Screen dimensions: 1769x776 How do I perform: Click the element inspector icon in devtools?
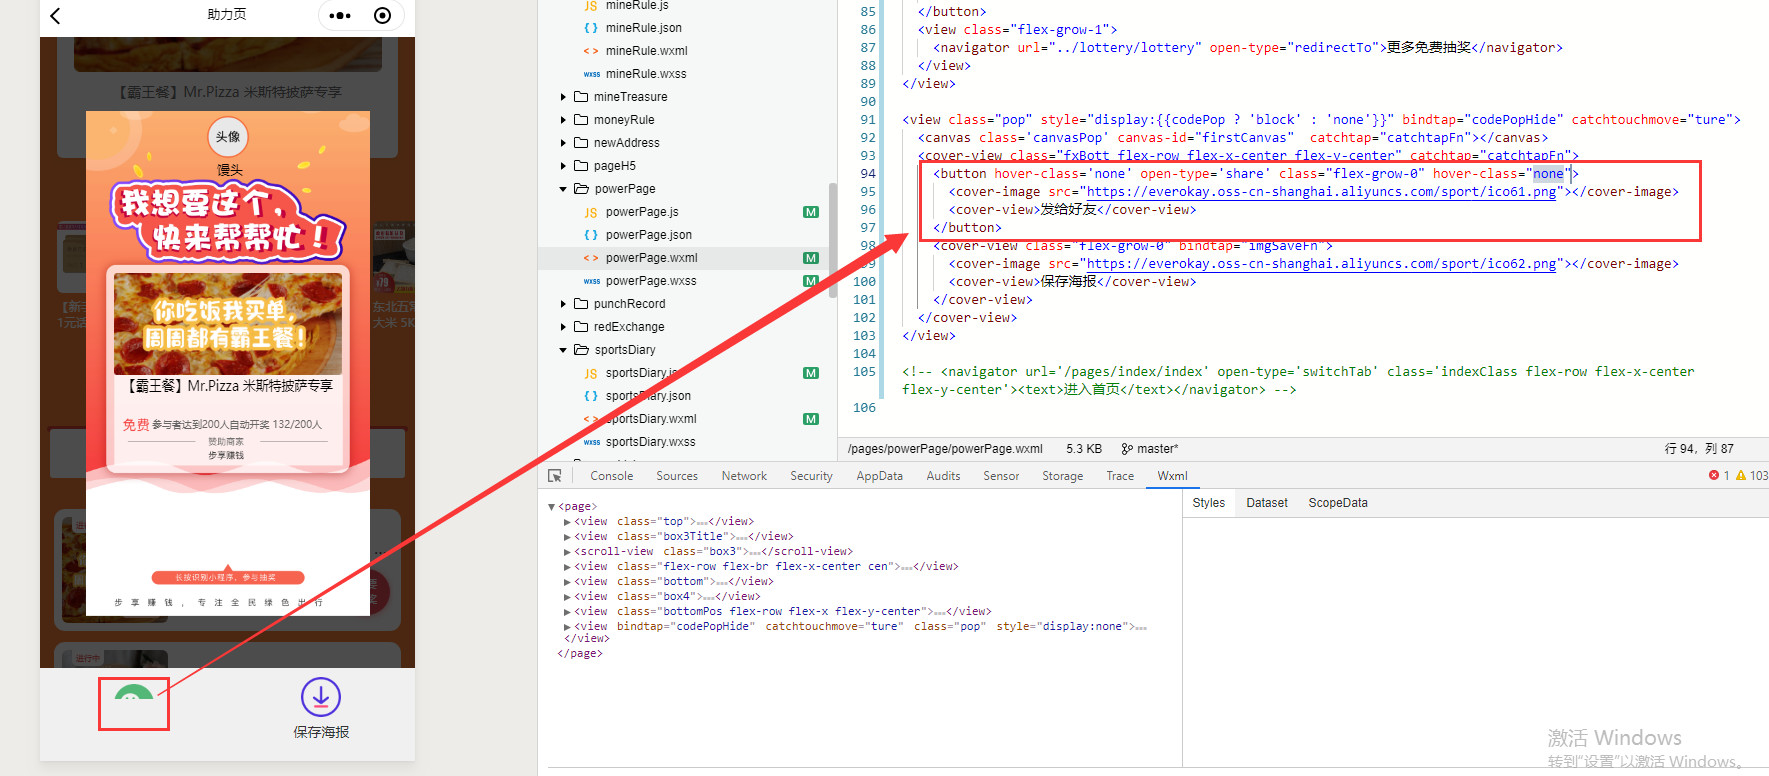(x=555, y=476)
